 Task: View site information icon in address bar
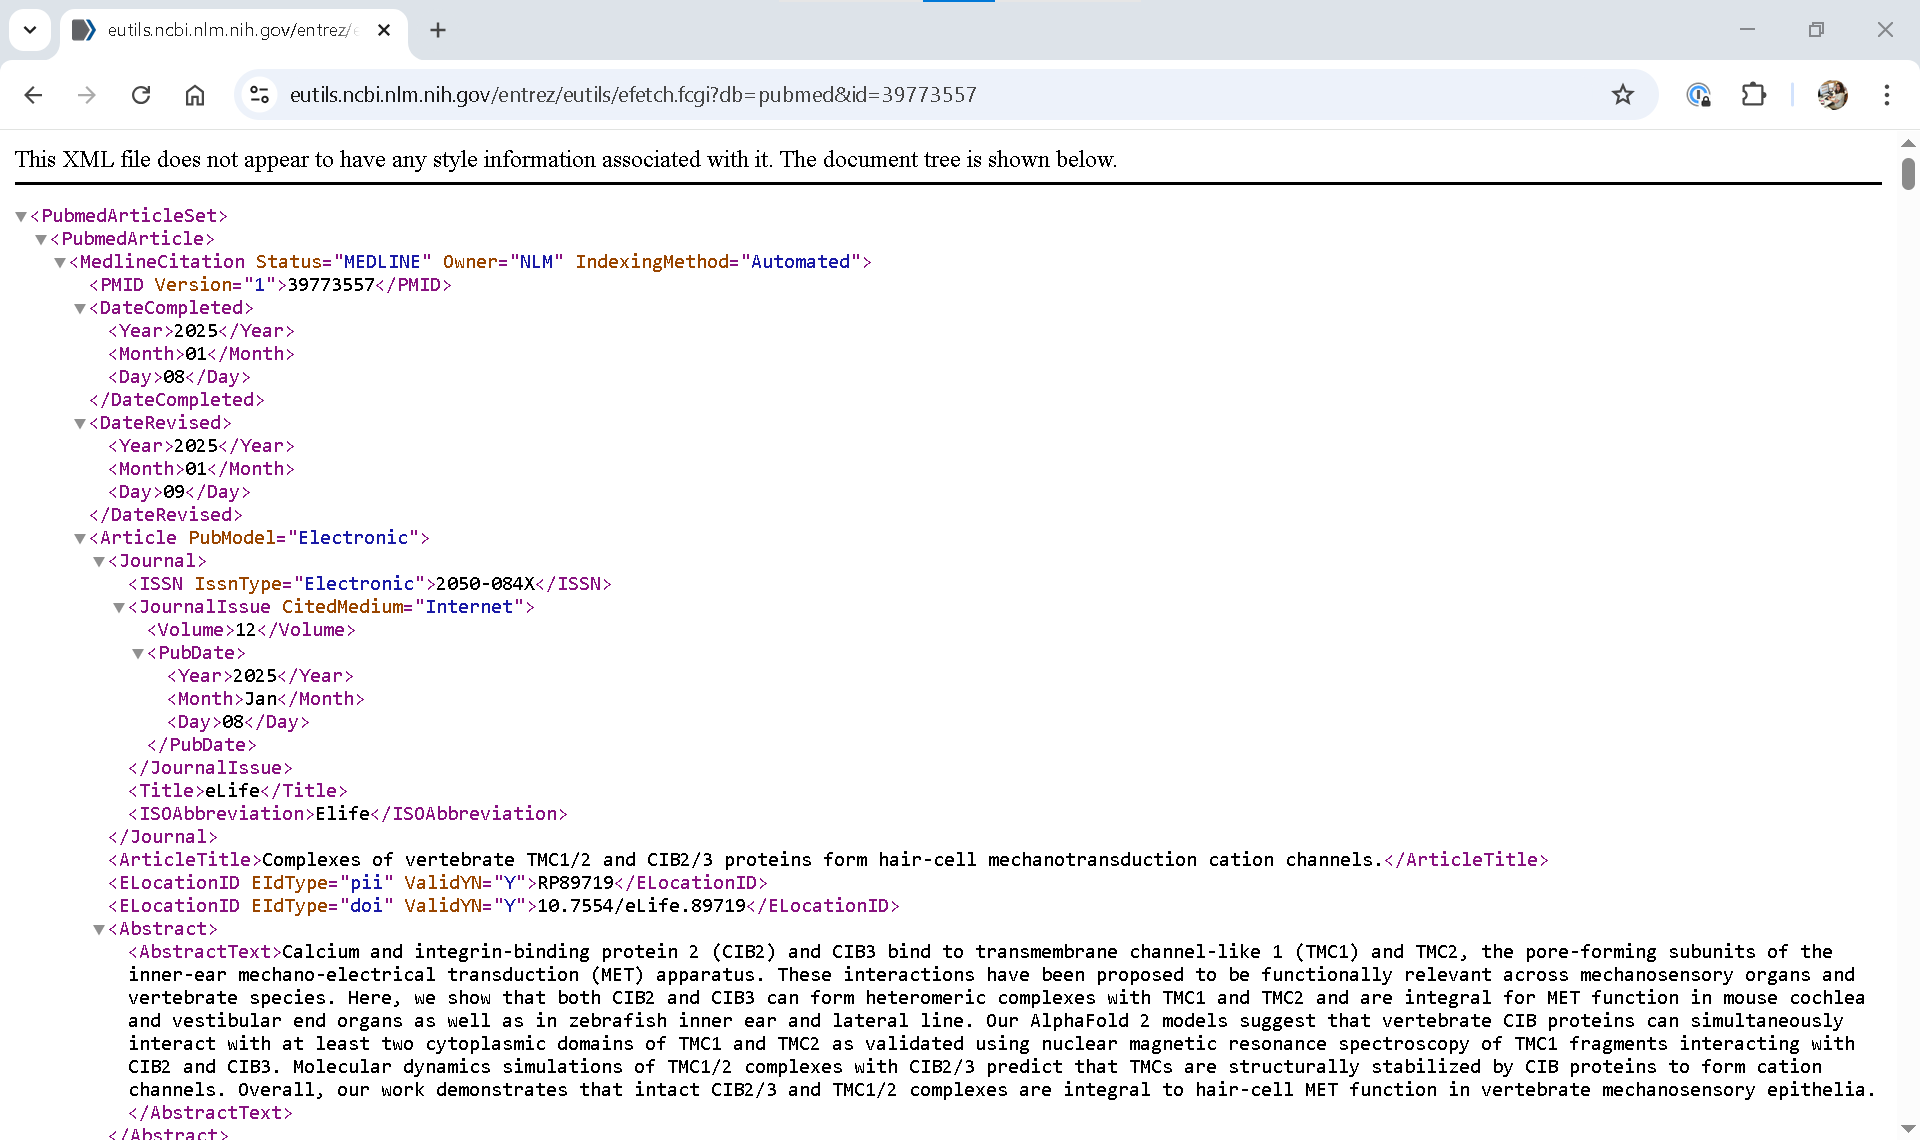pyautogui.click(x=260, y=95)
